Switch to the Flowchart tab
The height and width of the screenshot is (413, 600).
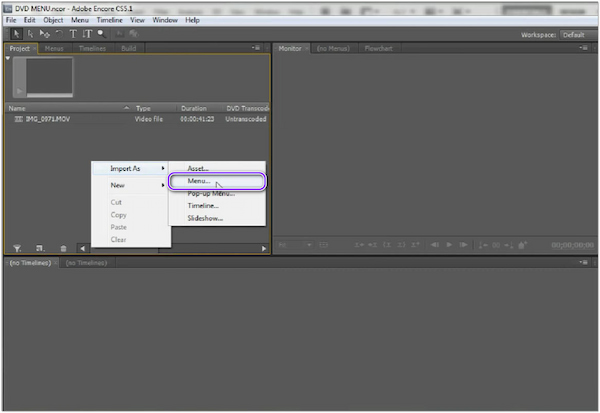point(378,49)
